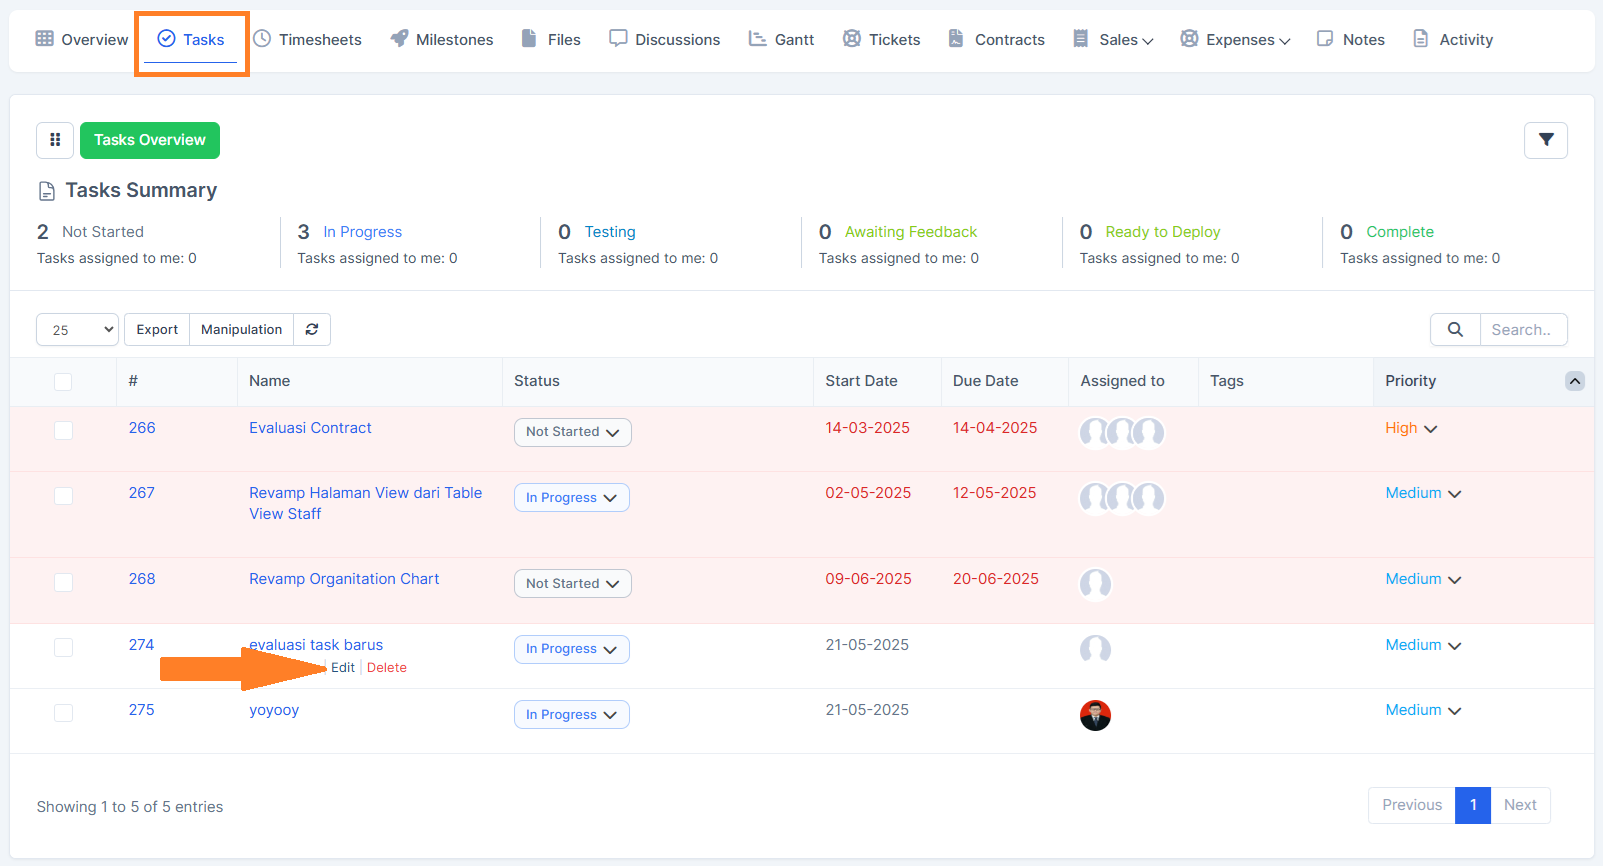Open the entries-per-page dropdown showing 25

[78, 329]
